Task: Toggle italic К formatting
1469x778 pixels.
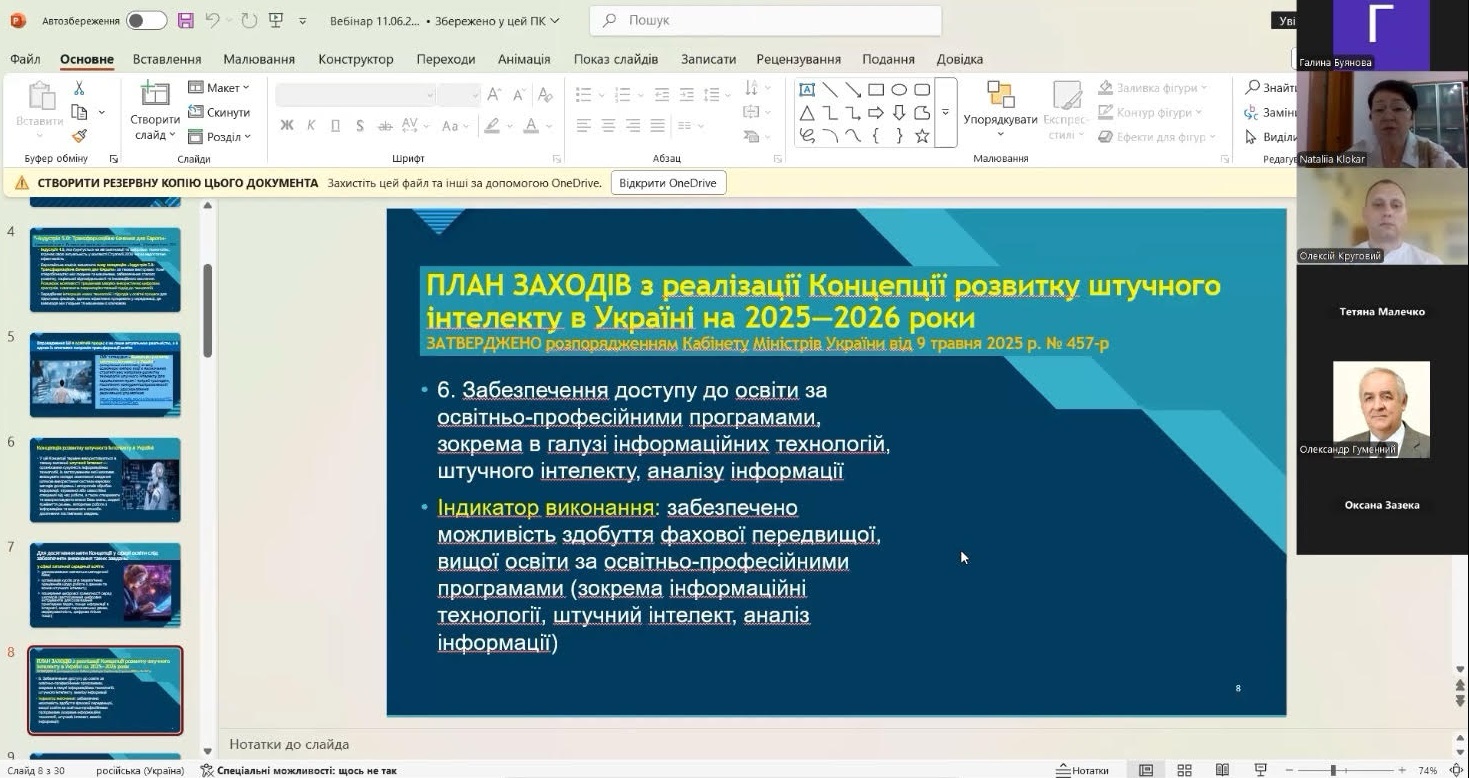Action: pos(311,126)
